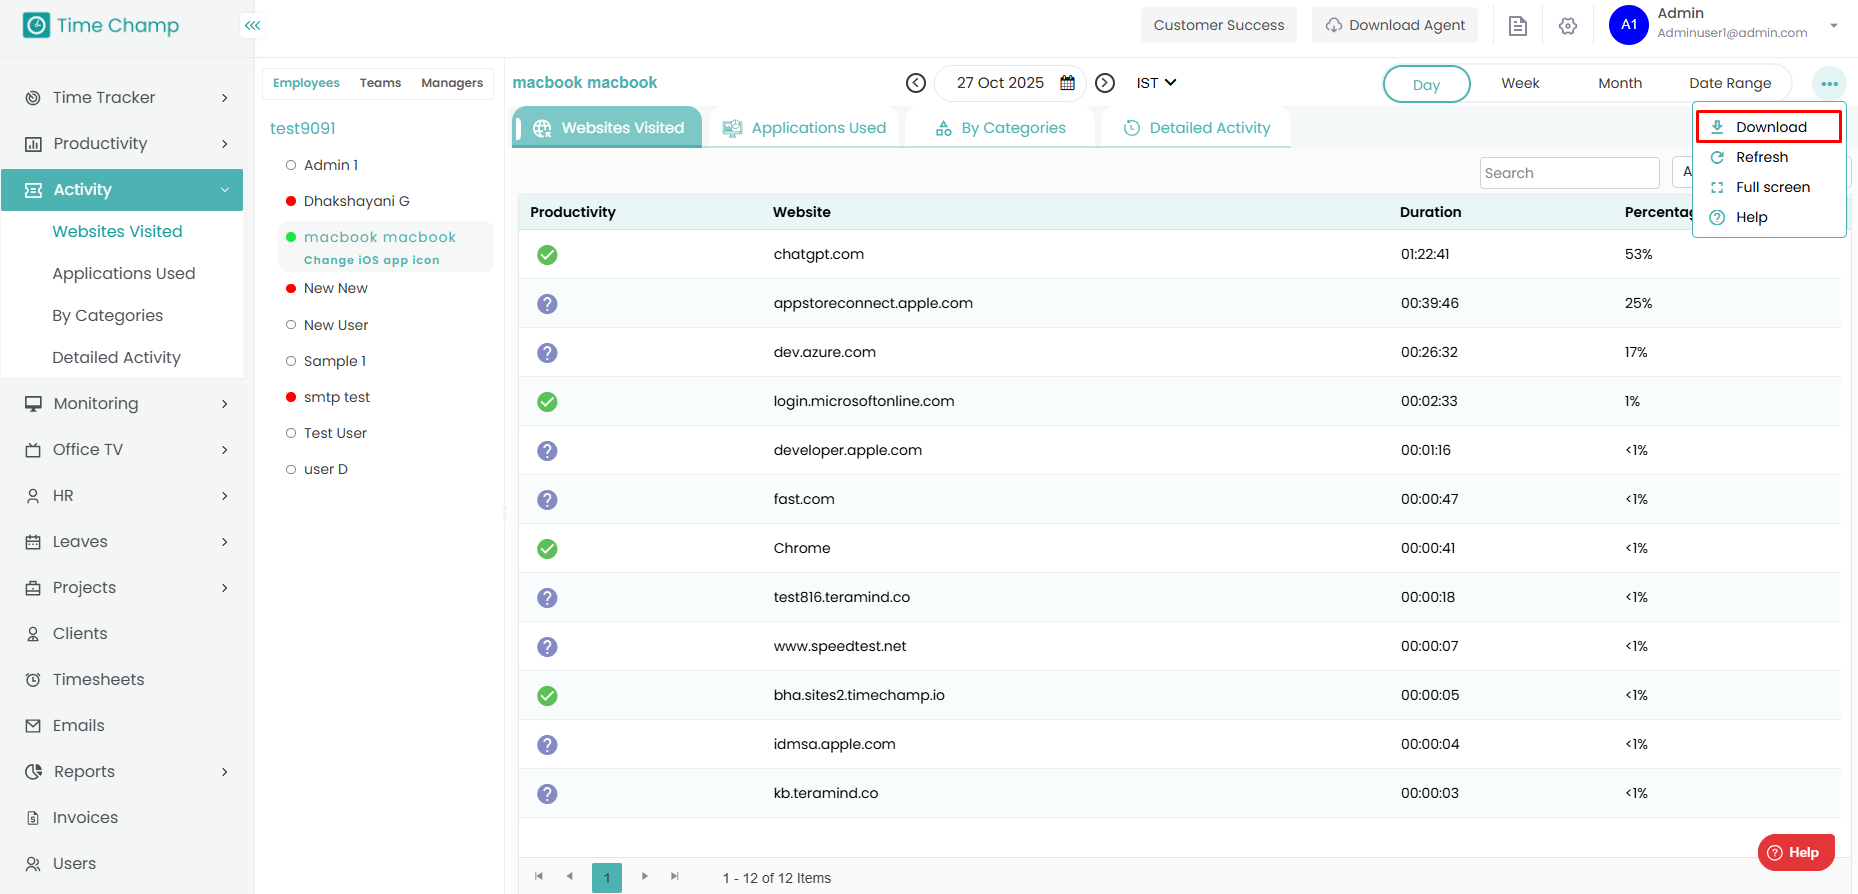Collapse the sidebar with double-chevron icon
The width and height of the screenshot is (1858, 894).
(x=252, y=25)
